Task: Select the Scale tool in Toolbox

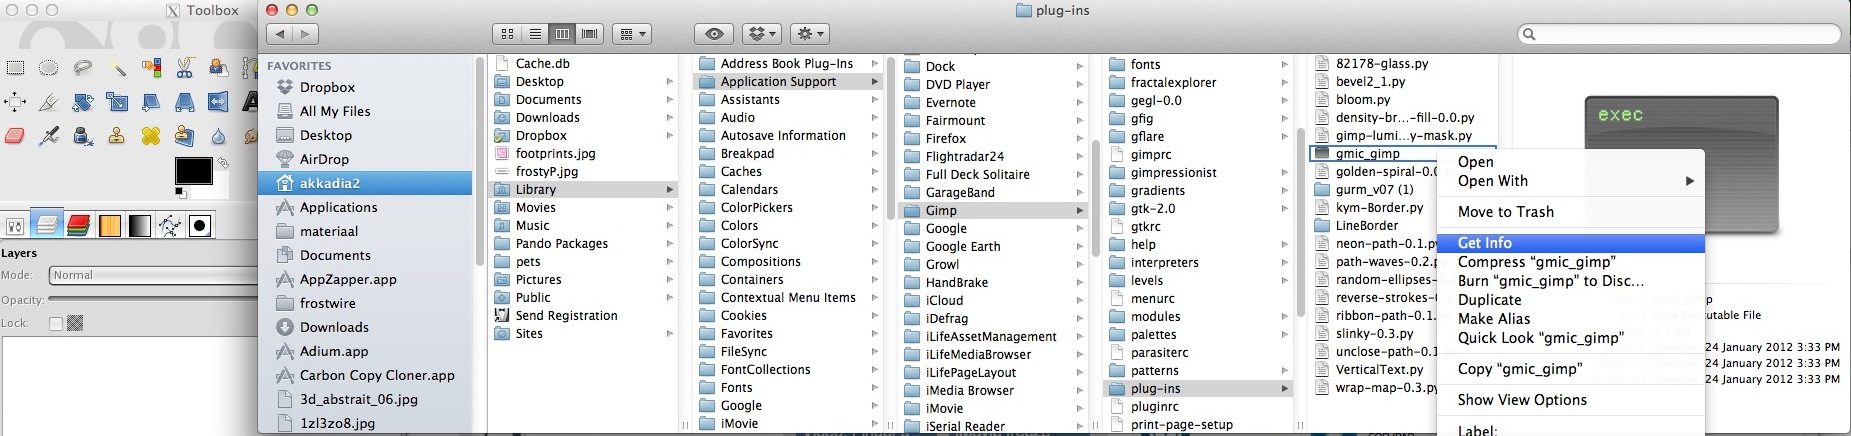Action: [117, 102]
